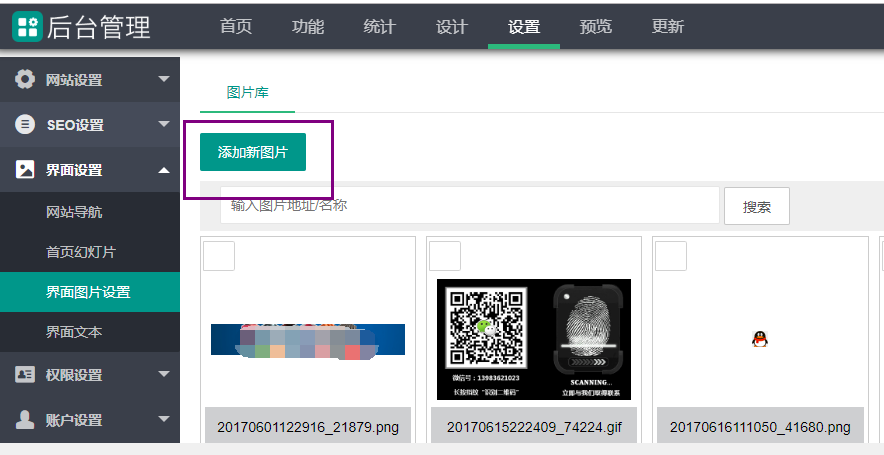Screen dimensions: 884x455
Task: Switch to the 图片库 tab
Action: [247, 92]
